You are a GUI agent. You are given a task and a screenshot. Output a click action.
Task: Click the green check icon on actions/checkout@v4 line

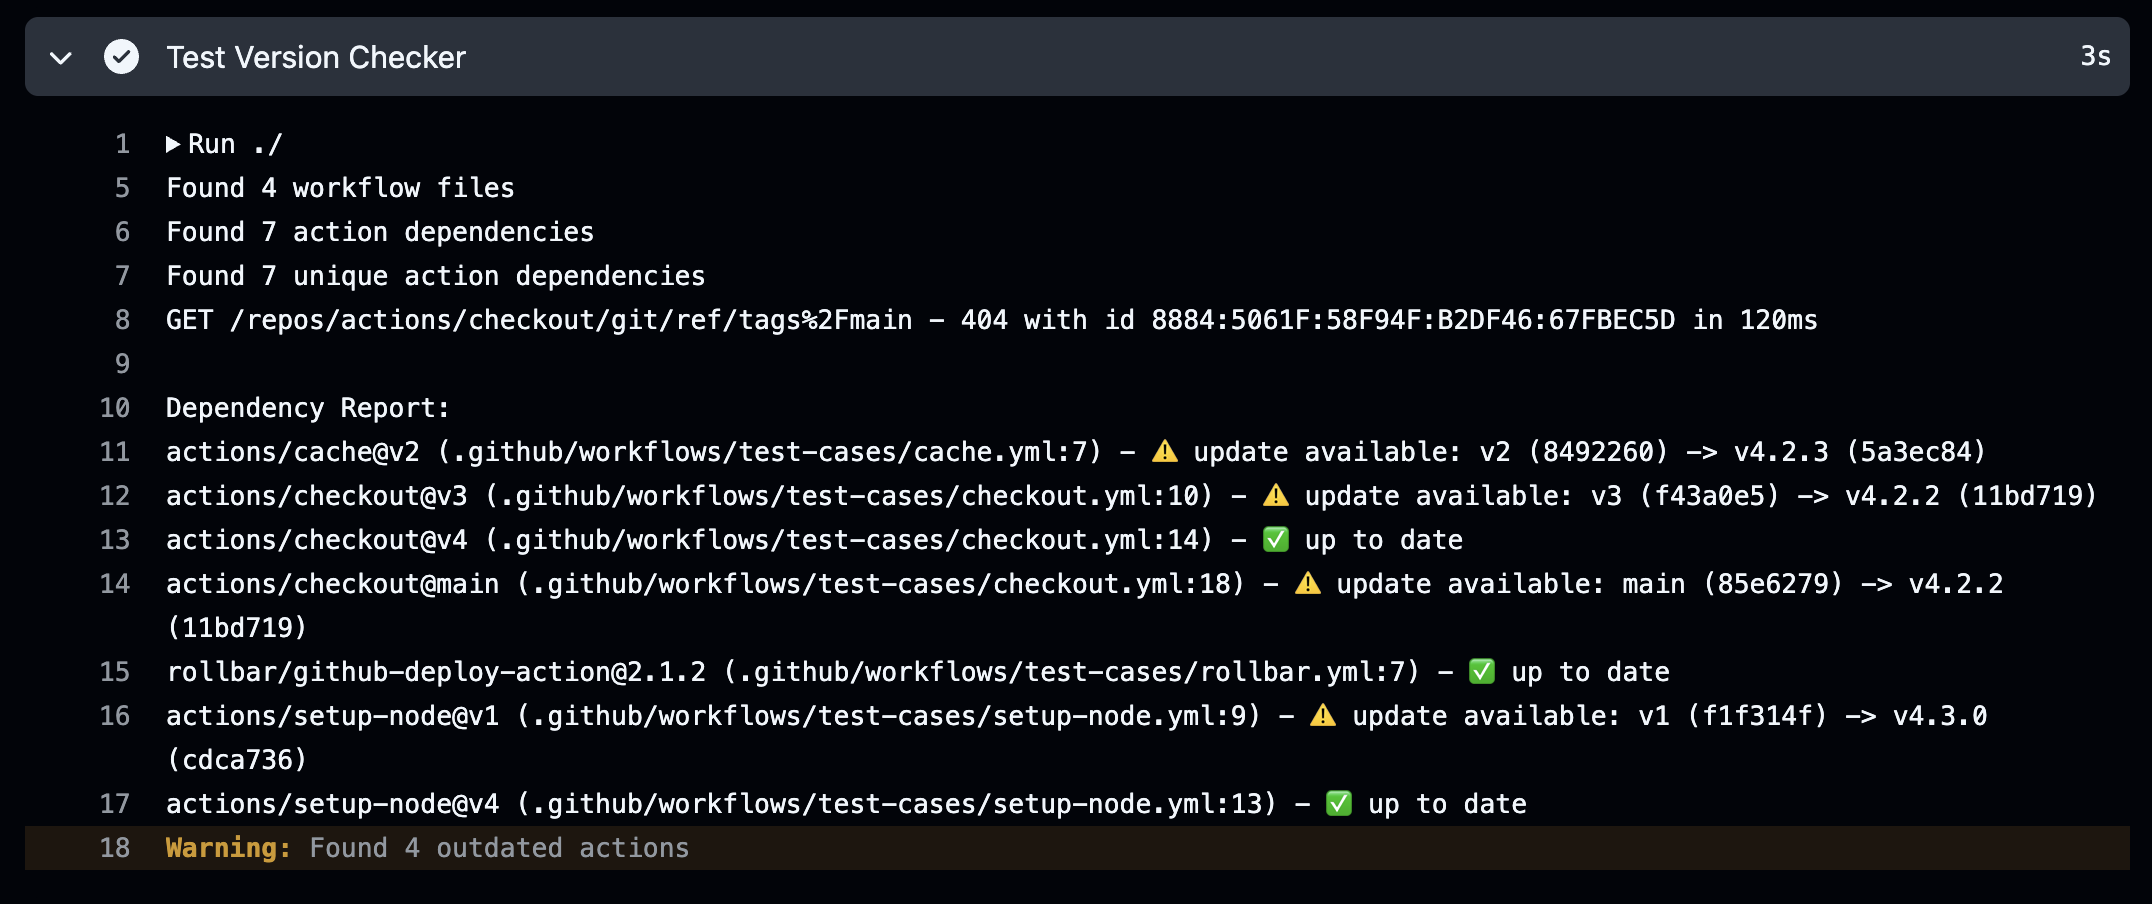pos(1276,540)
